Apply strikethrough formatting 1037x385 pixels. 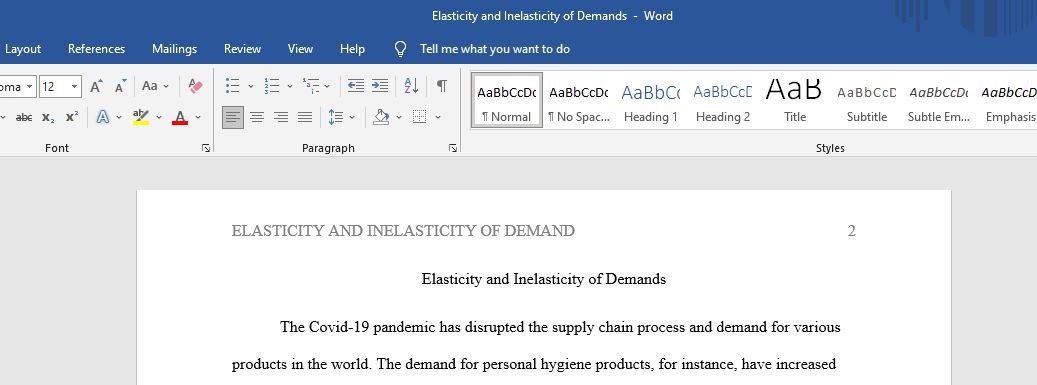click(24, 117)
